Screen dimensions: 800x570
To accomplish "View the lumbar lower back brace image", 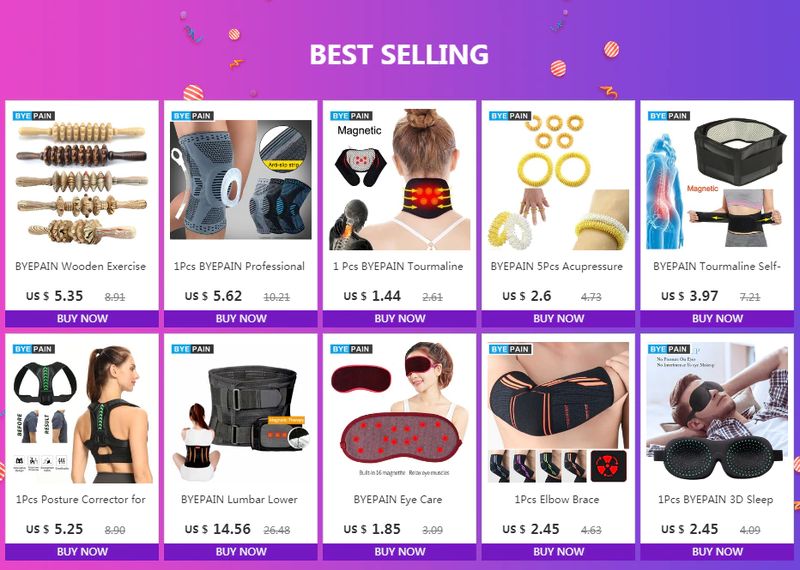I will [x=240, y=412].
